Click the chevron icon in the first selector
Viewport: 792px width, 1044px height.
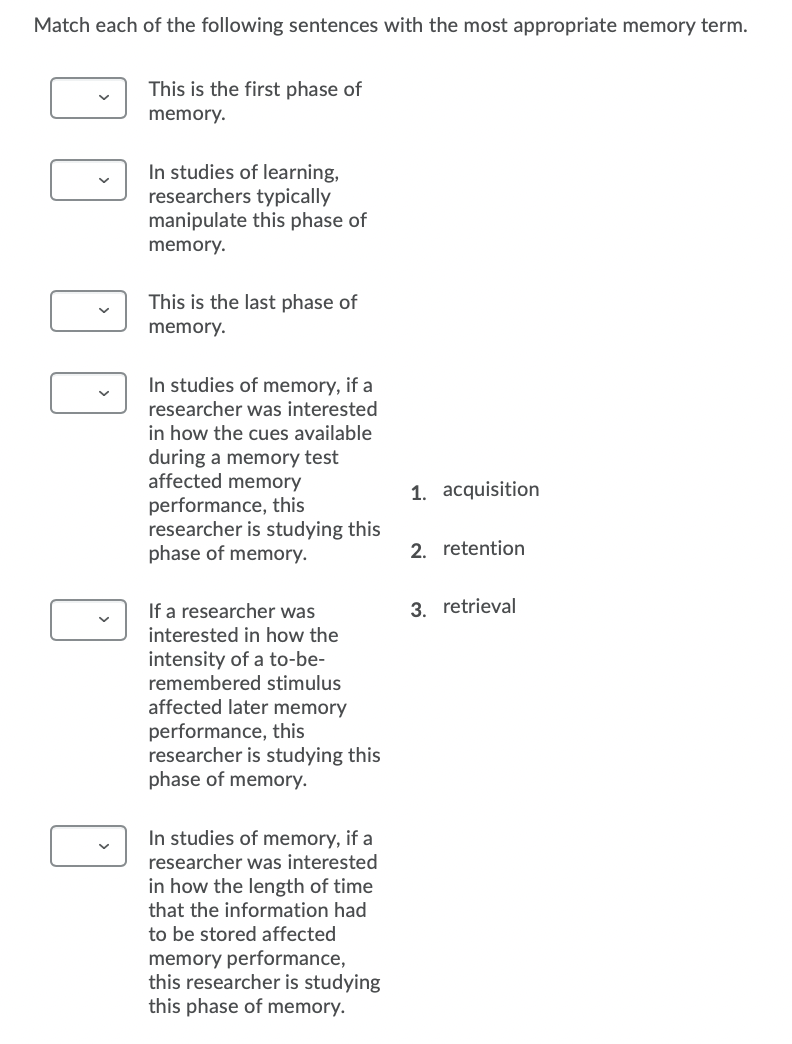tap(103, 98)
